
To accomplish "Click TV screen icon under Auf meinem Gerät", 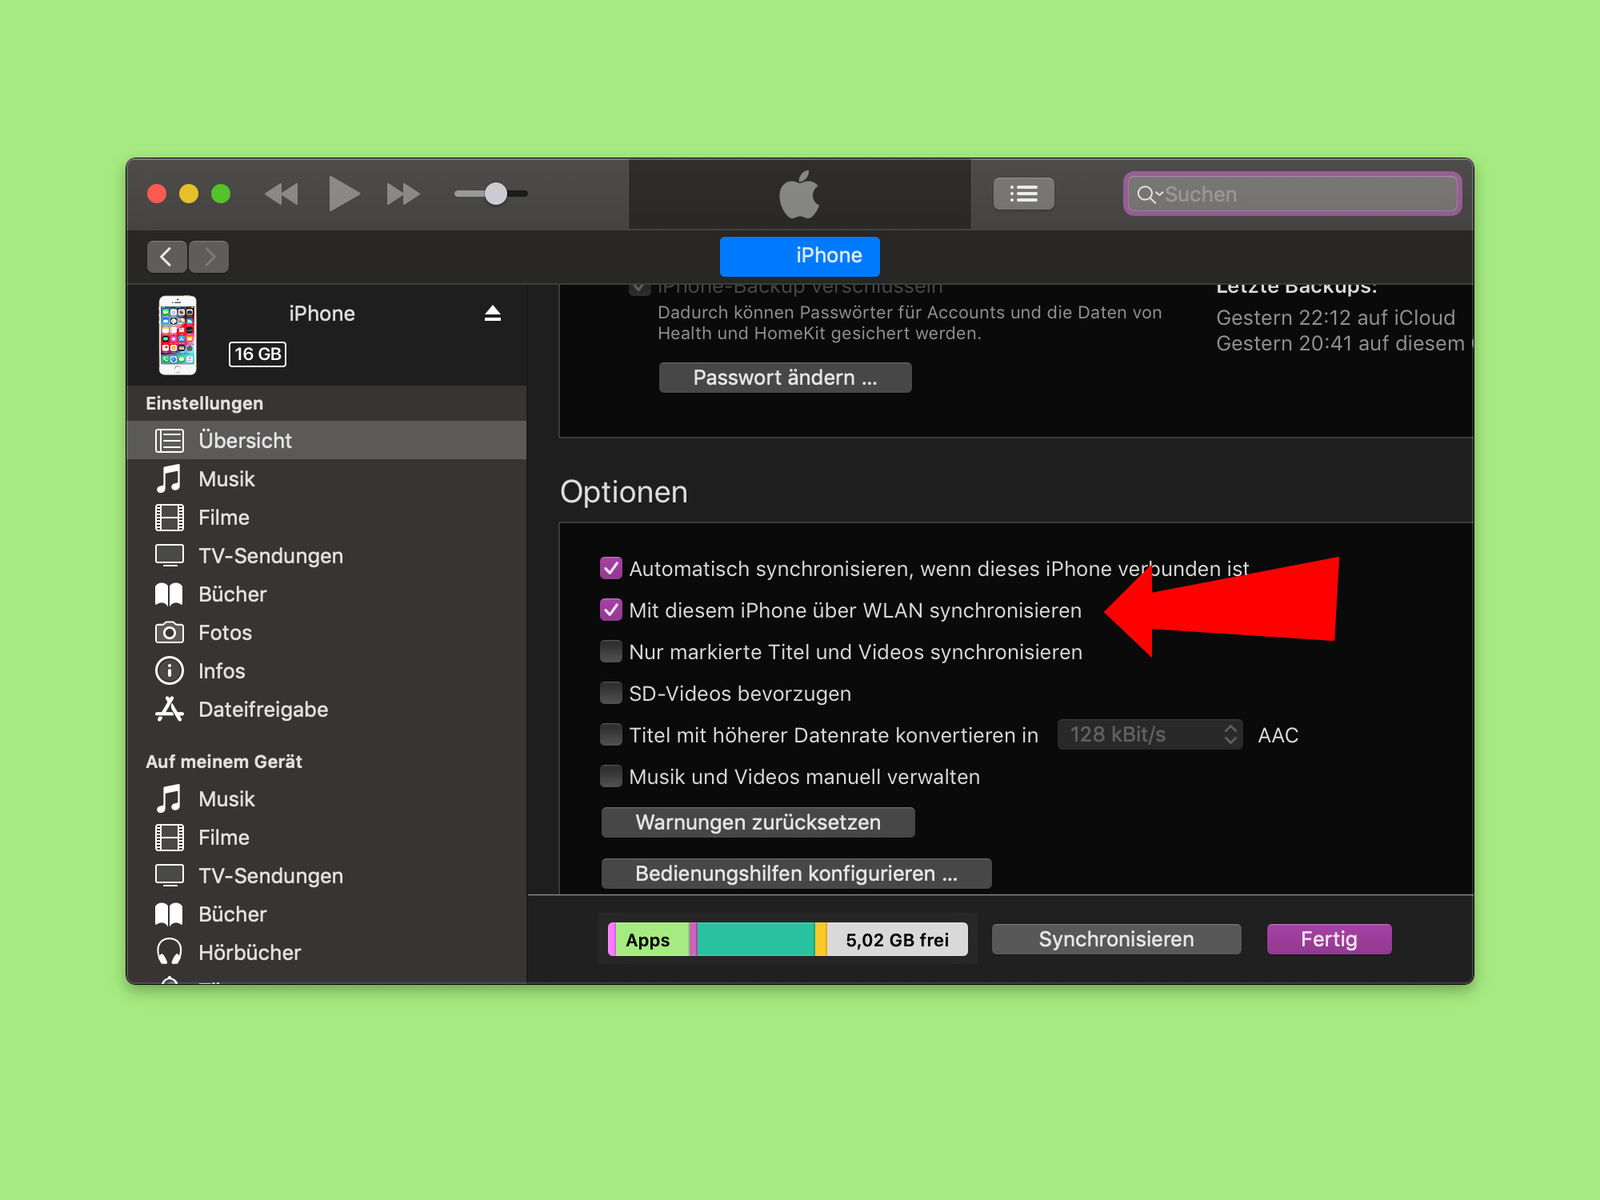I will click(x=169, y=876).
